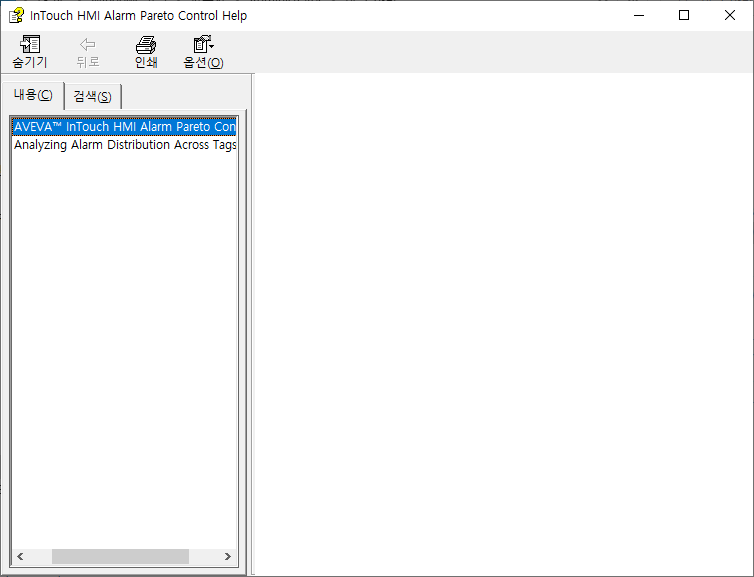
Task: Click the Hide (숨기기) toolbar icon
Action: pyautogui.click(x=30, y=44)
